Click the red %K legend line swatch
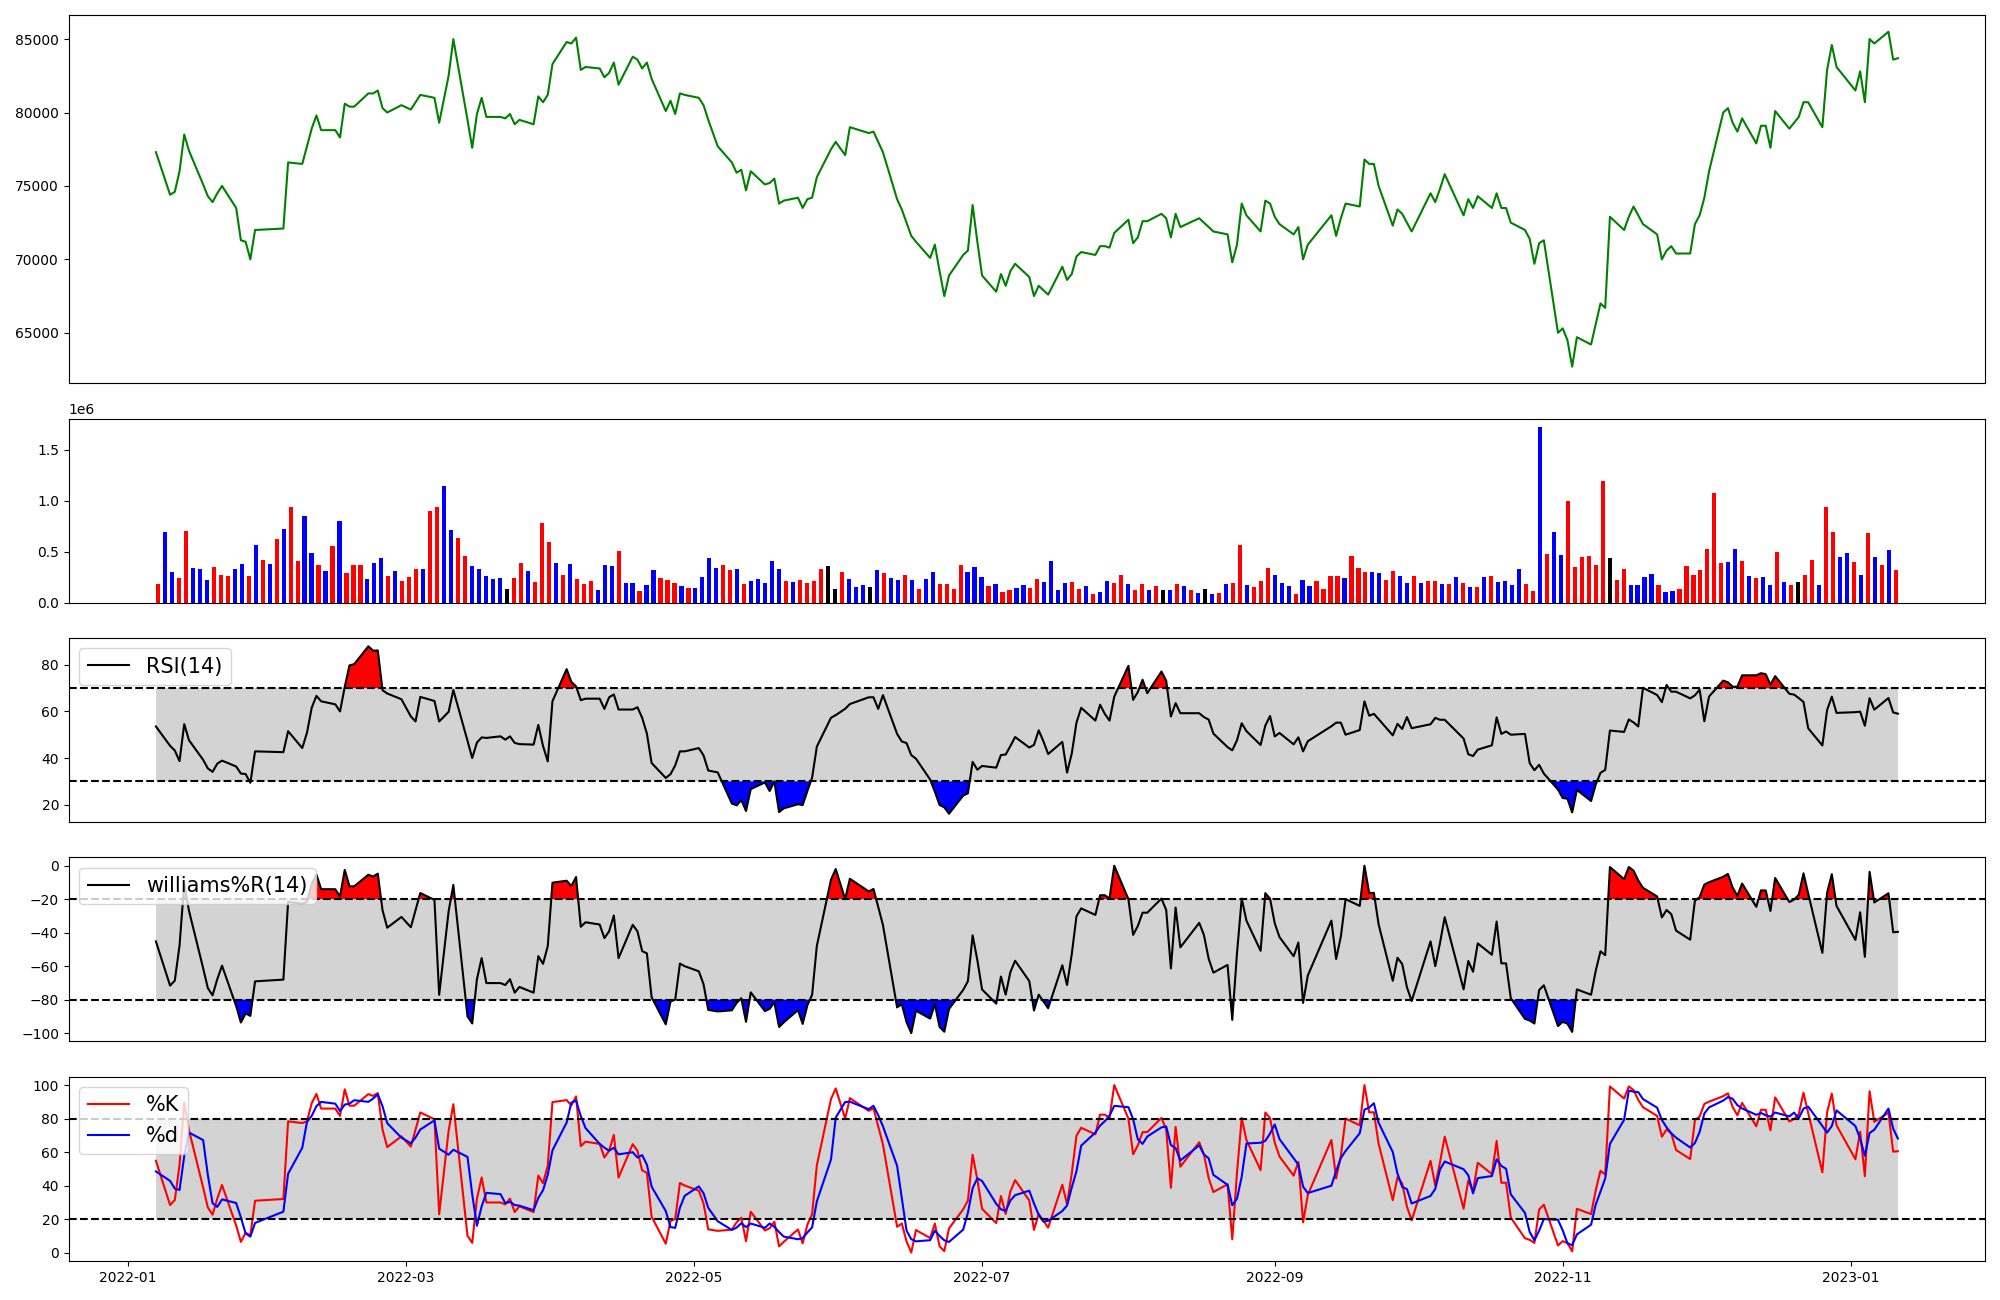Screen dimensions: 2000x1300 (x=109, y=1104)
